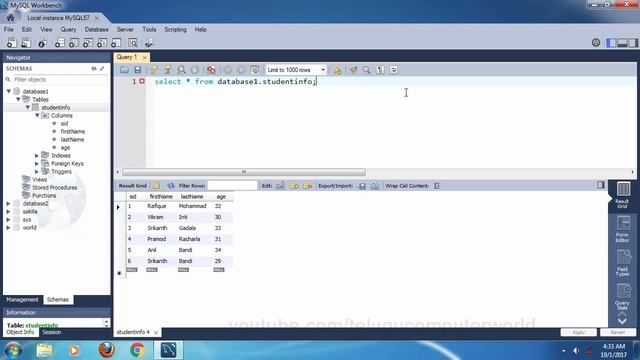Open Firefox from the Windows taskbar

pos(107,350)
